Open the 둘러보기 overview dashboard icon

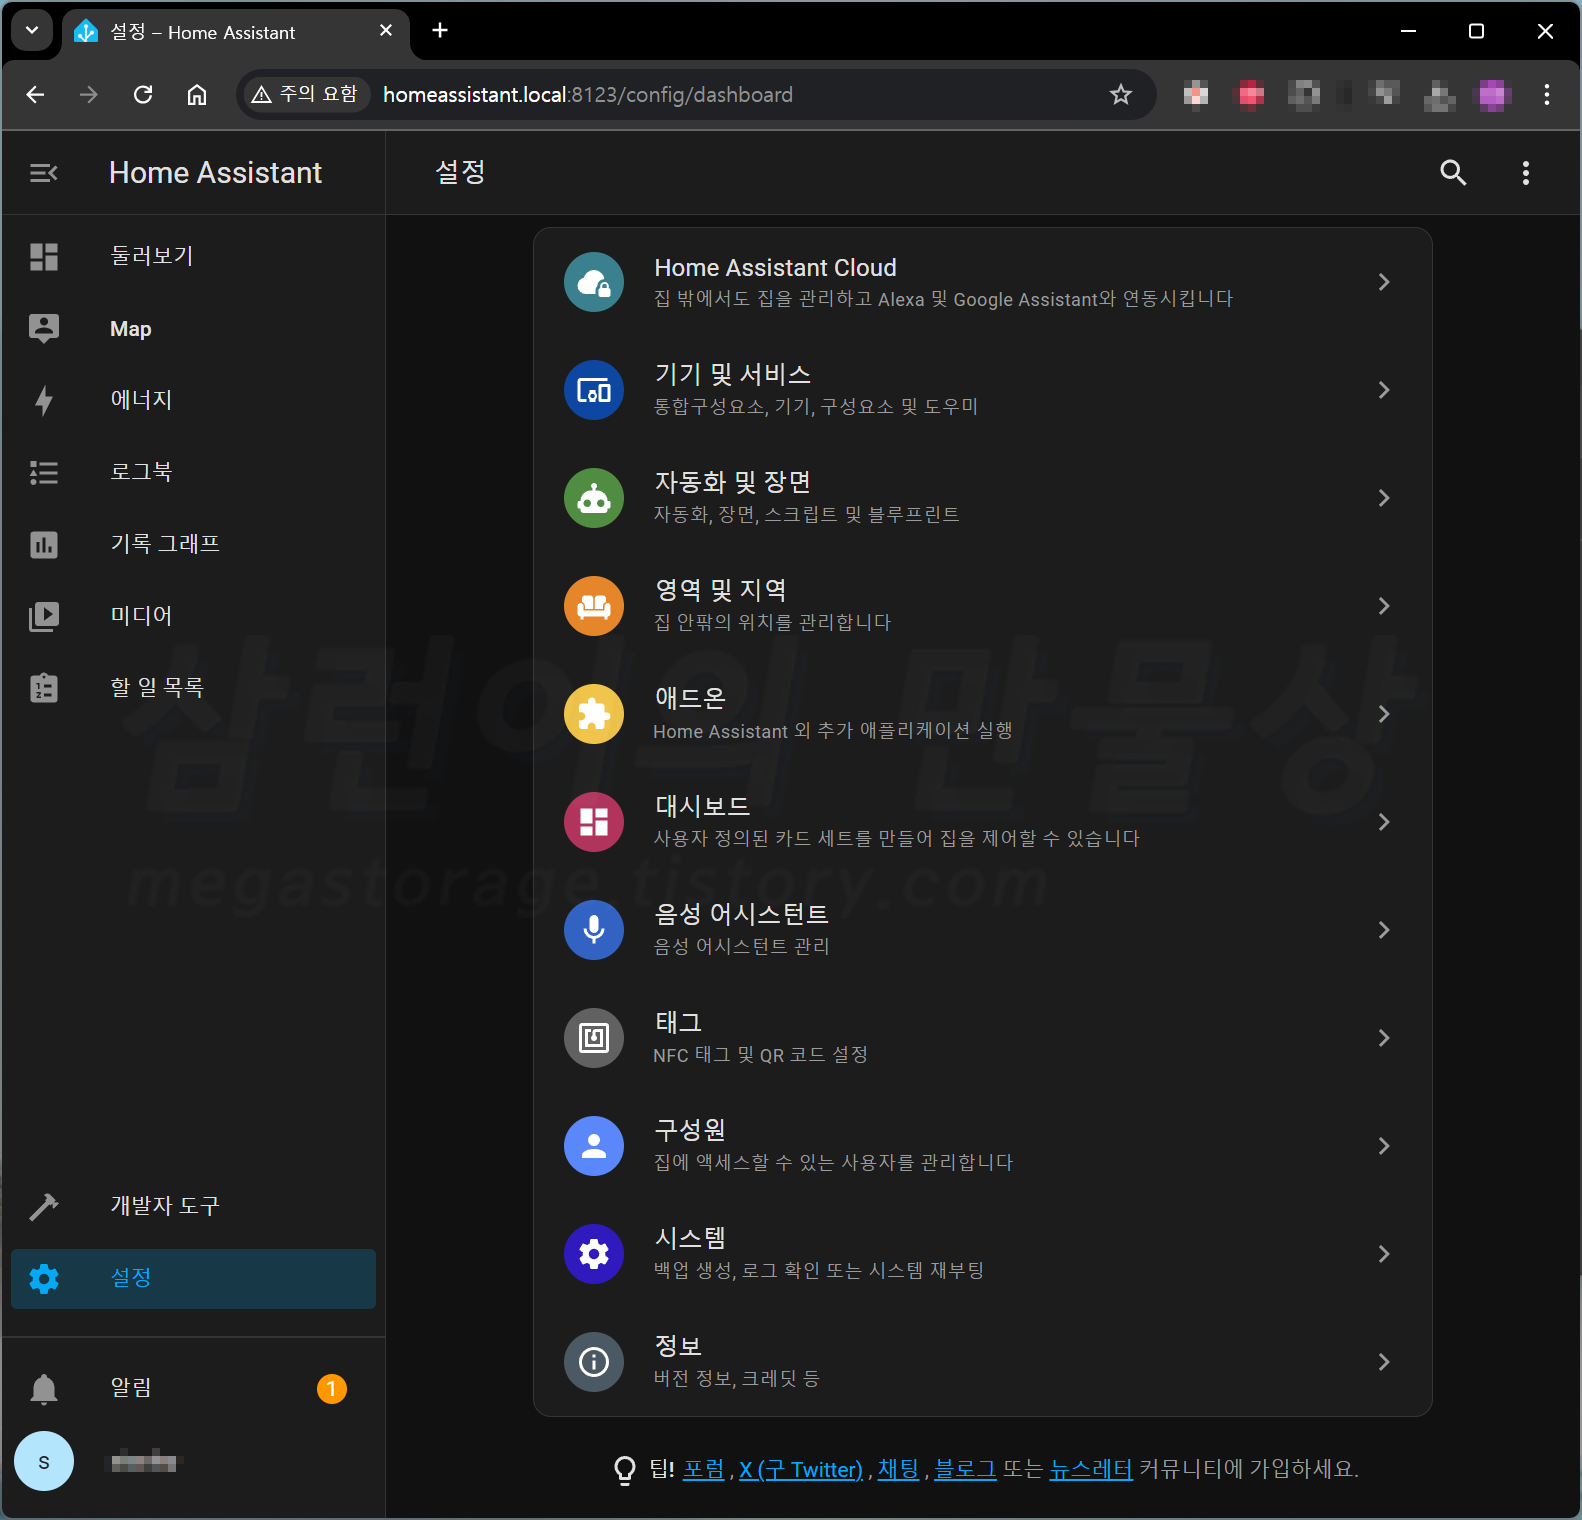[x=44, y=257]
